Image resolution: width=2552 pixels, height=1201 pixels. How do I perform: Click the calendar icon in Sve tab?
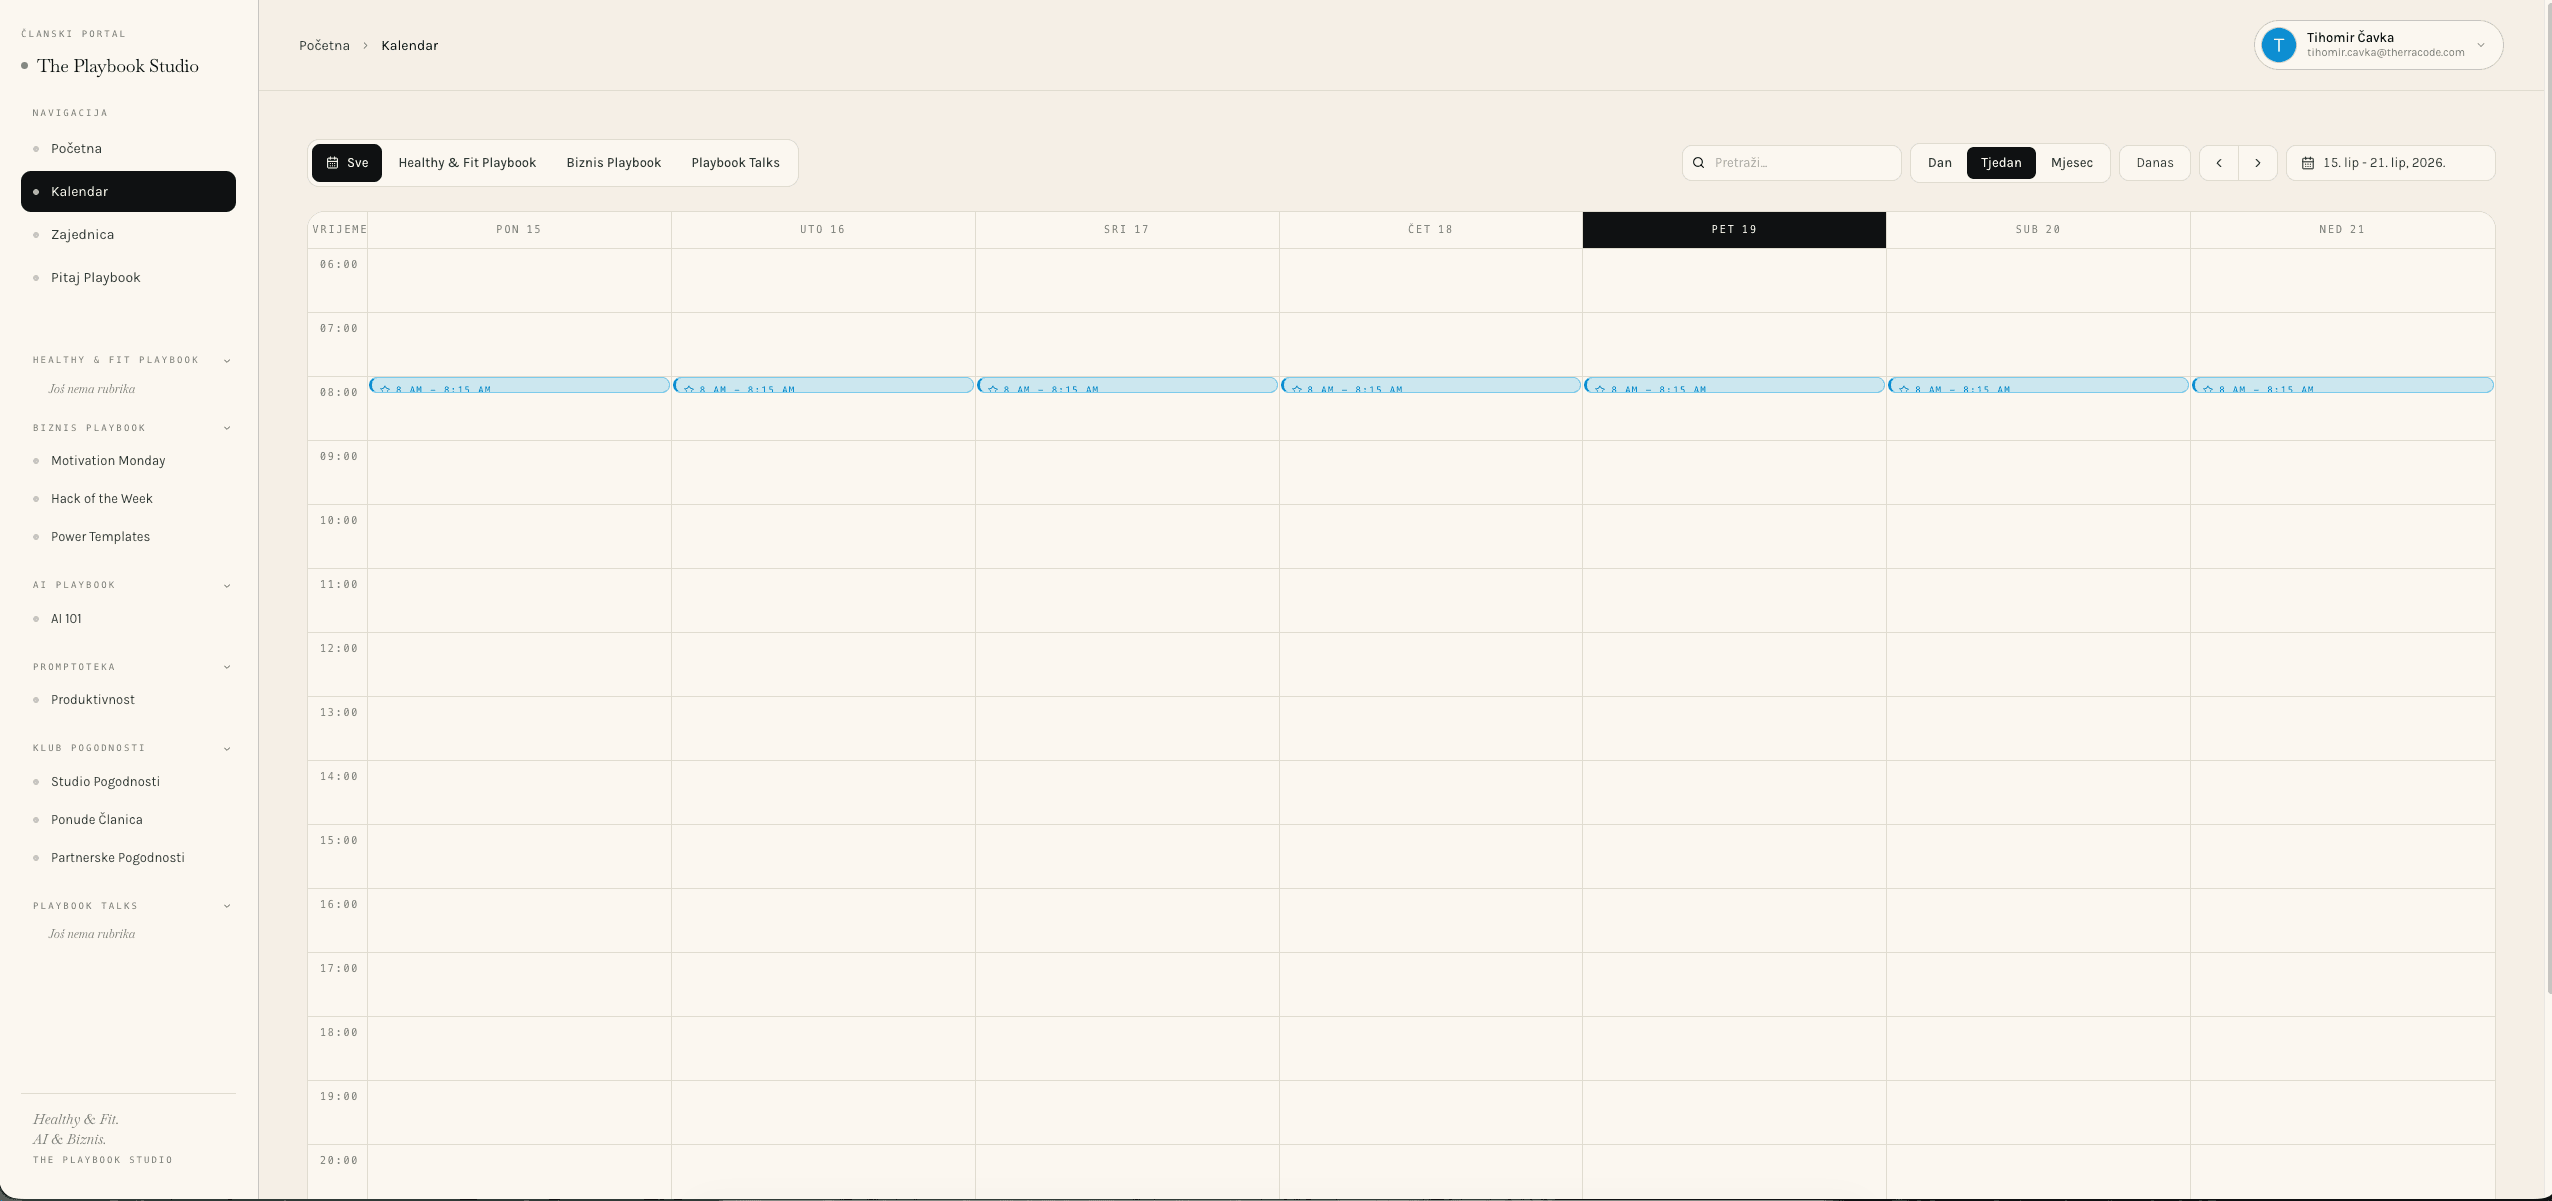332,163
